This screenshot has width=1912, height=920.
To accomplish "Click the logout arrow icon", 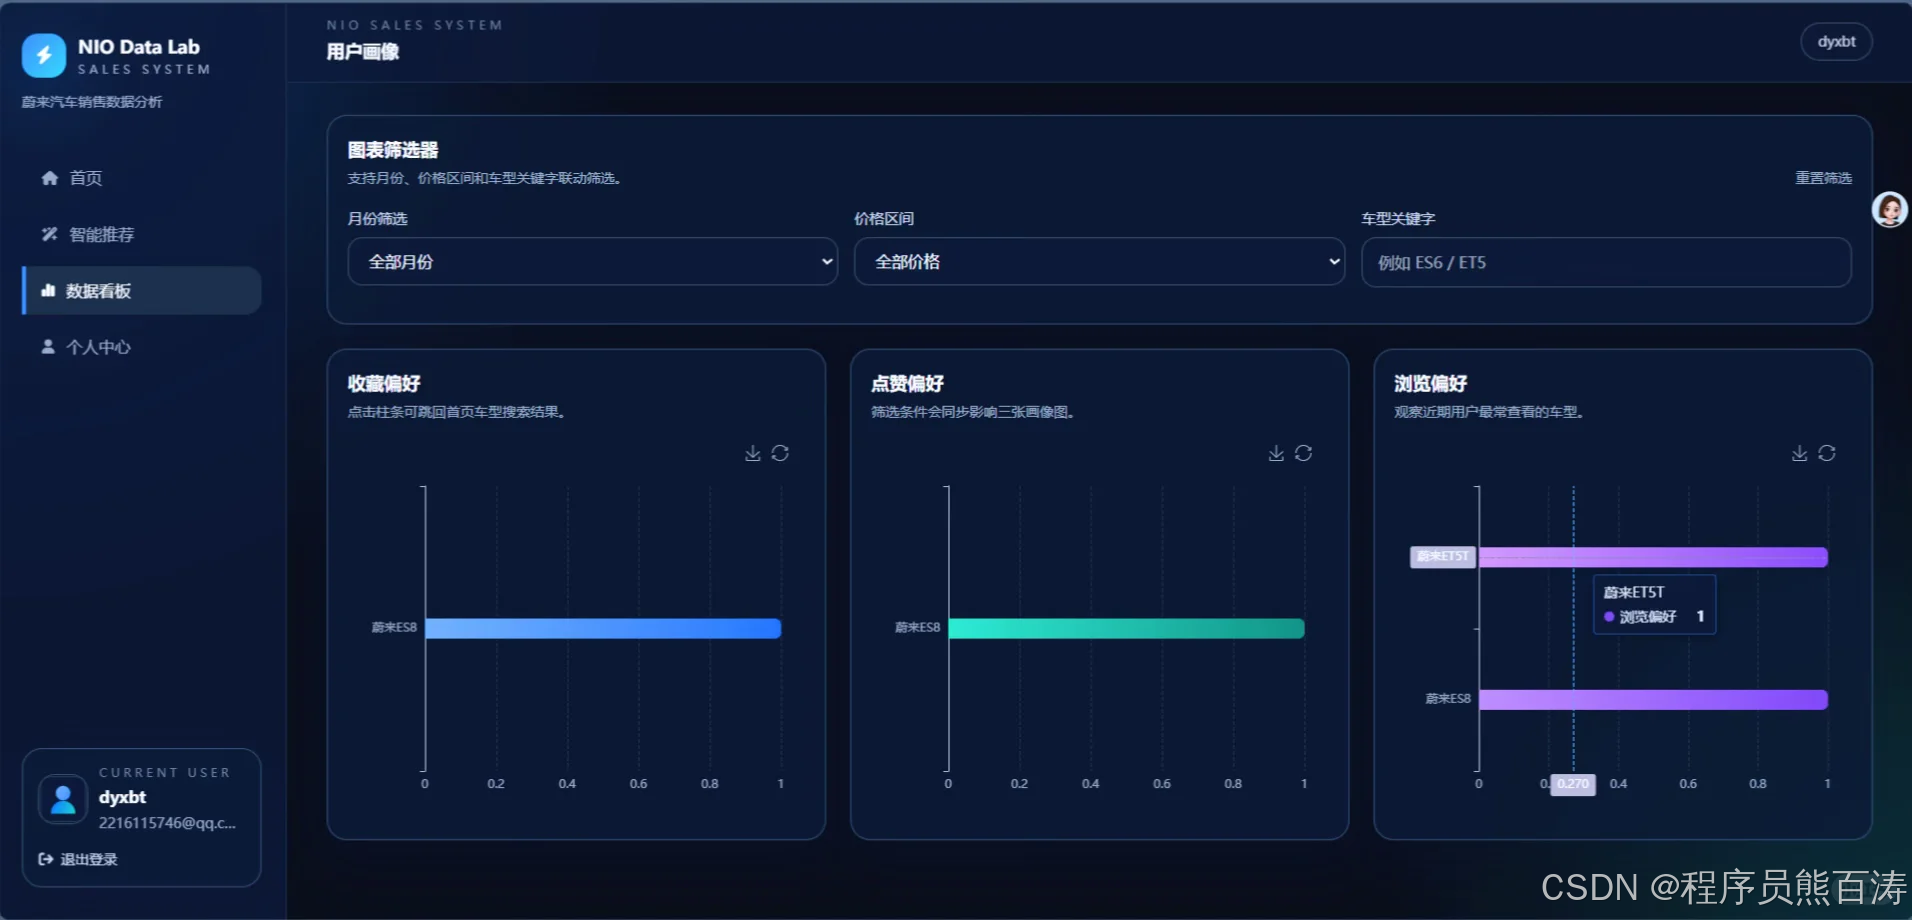I will (x=46, y=859).
